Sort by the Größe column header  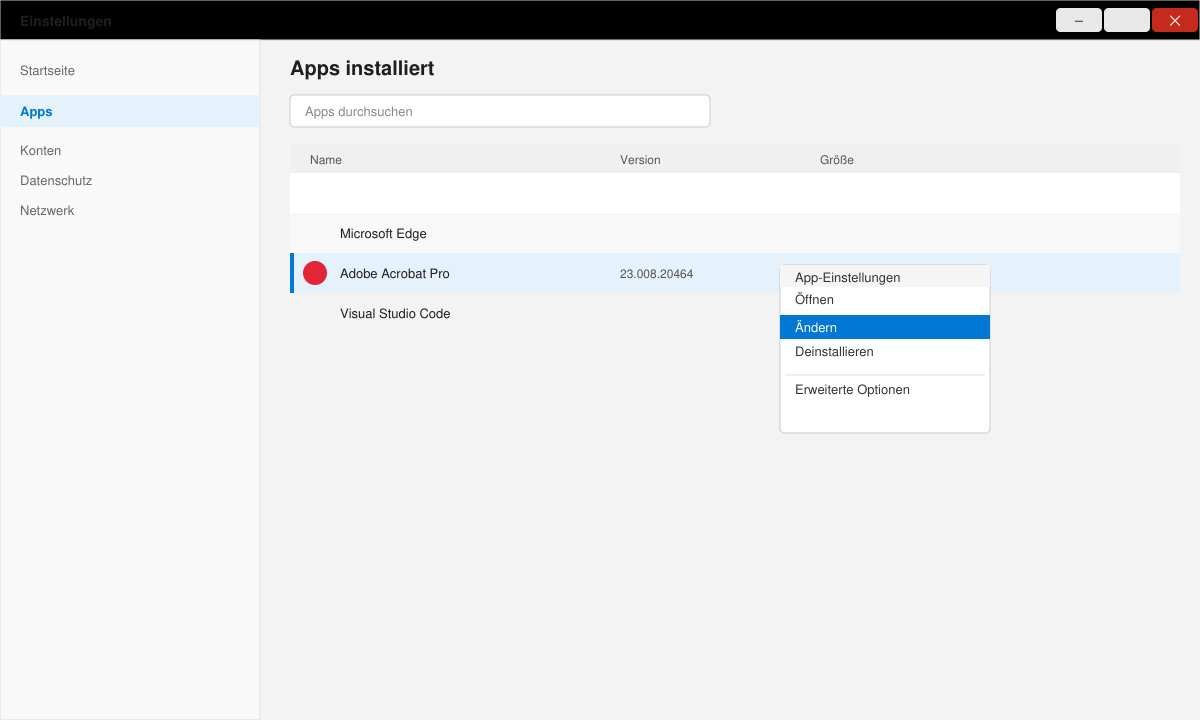(837, 160)
